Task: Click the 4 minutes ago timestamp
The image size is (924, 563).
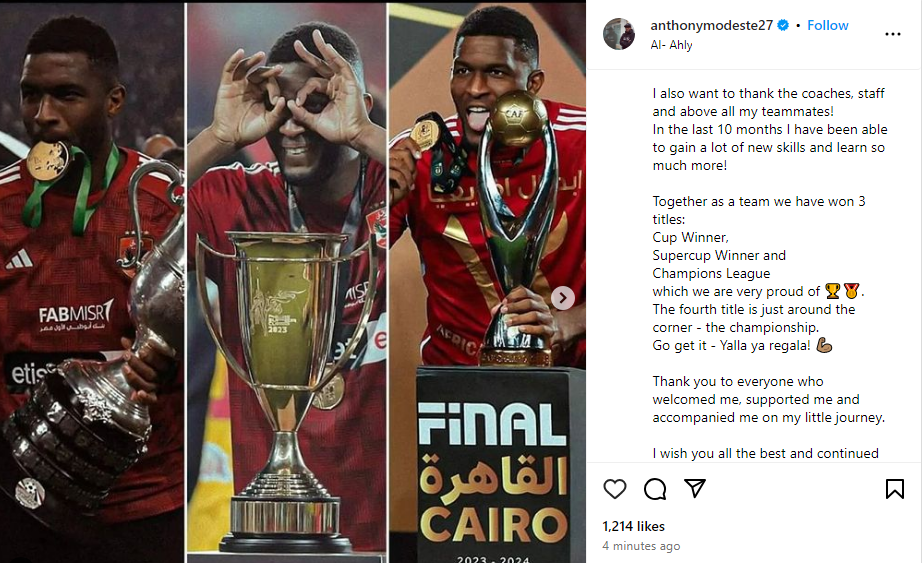Action: [x=641, y=546]
